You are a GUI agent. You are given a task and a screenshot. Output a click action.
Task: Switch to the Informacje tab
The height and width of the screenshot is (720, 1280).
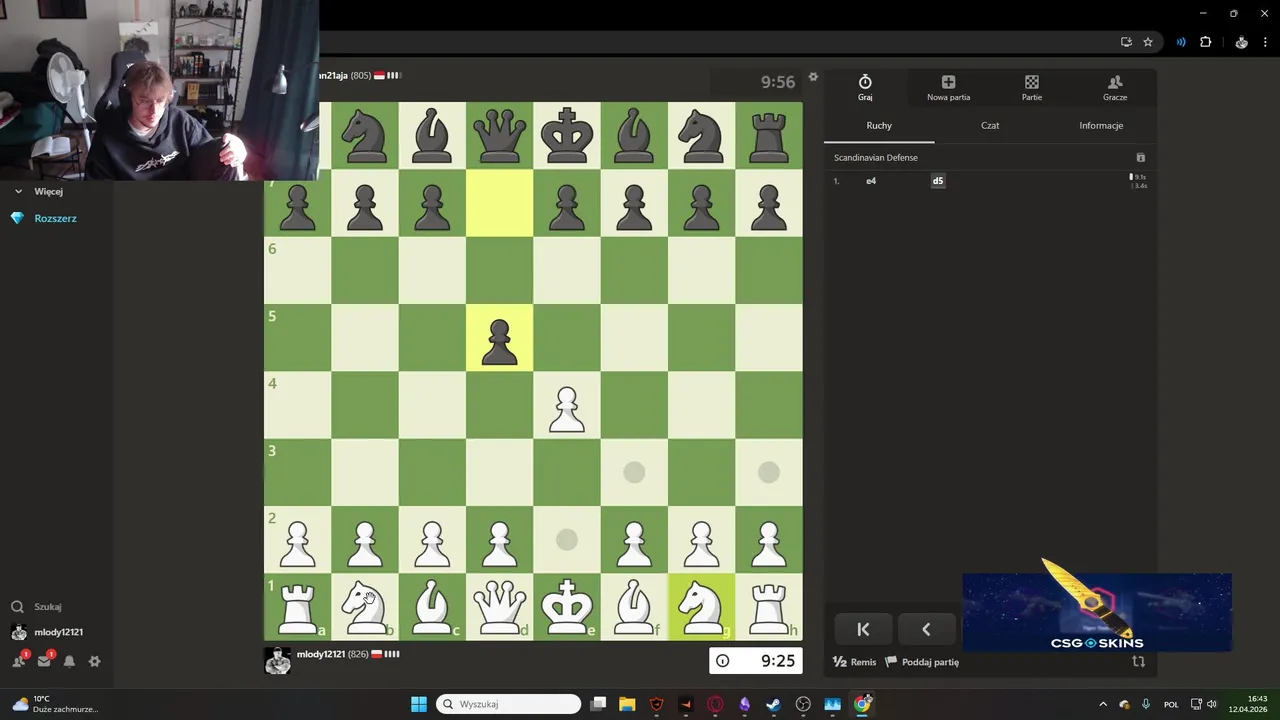pyautogui.click(x=1101, y=125)
